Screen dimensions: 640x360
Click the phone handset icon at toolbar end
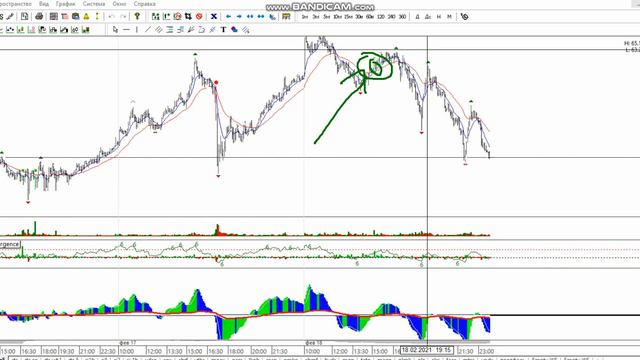[x=464, y=17]
